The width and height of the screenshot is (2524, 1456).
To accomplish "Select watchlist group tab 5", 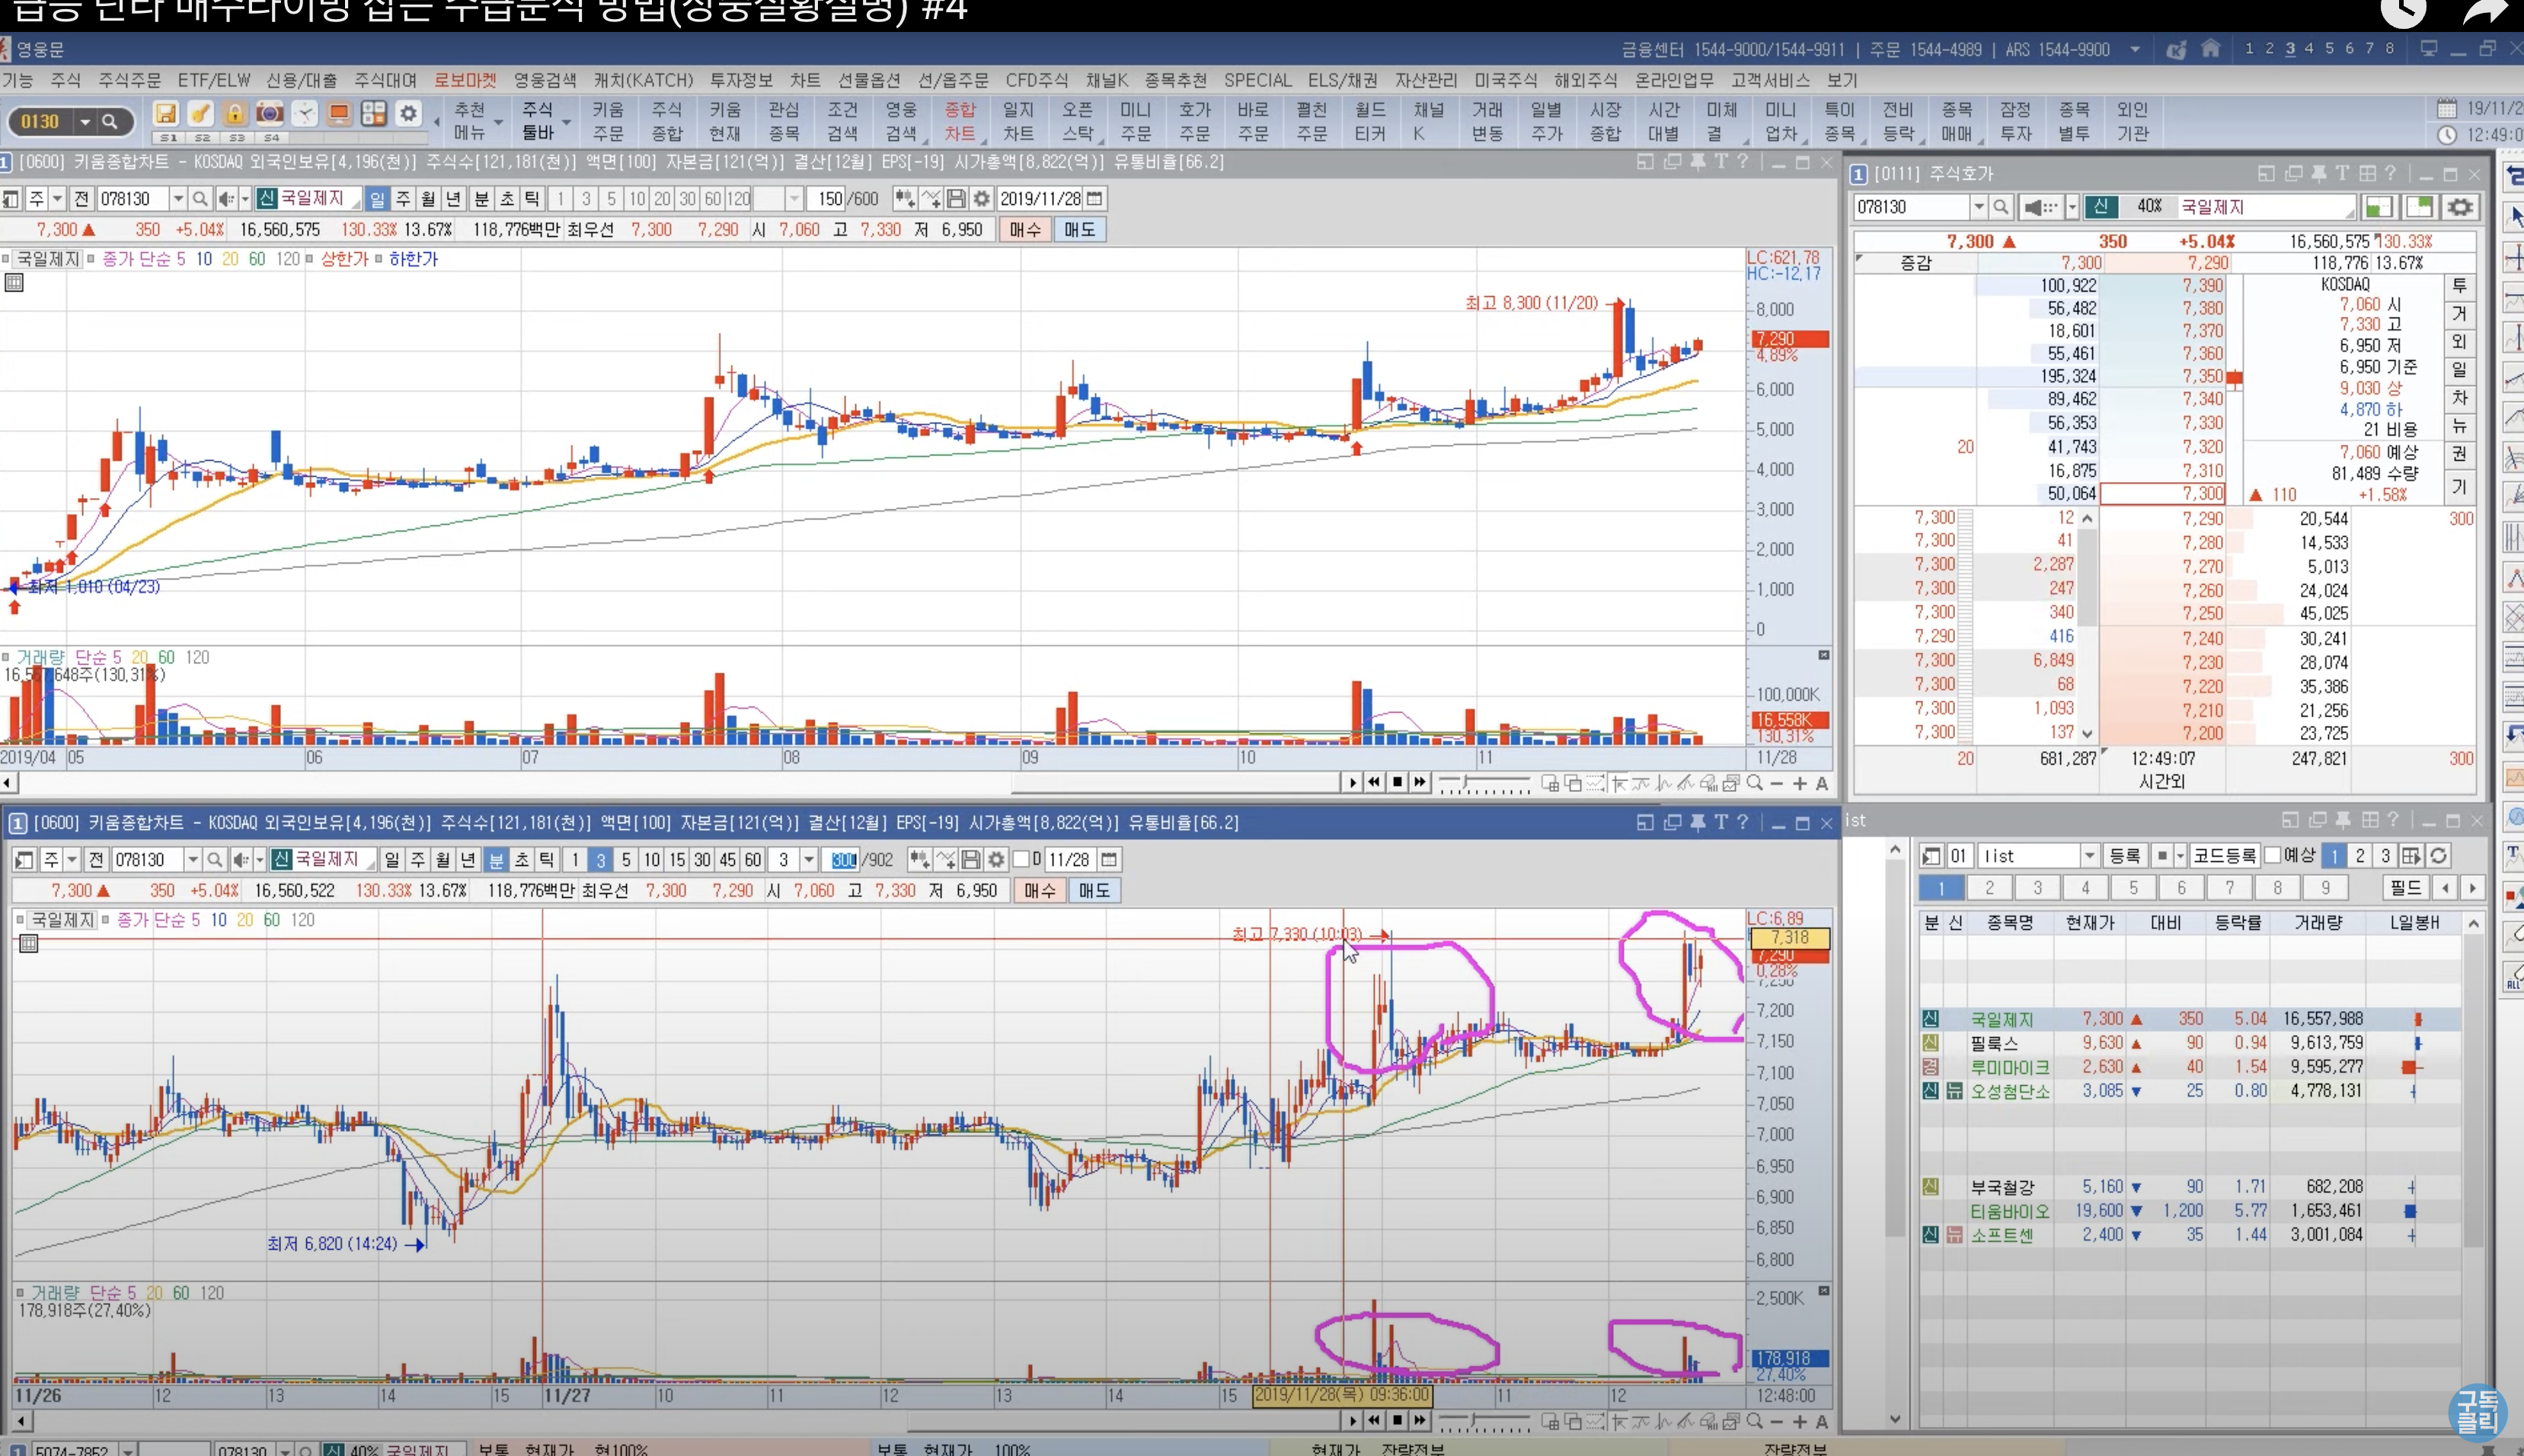I will [2133, 888].
